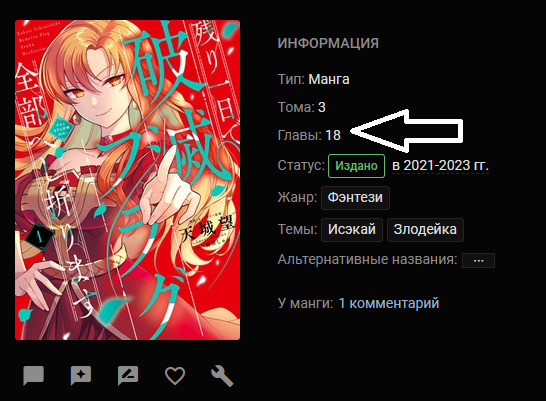Open the wrench edit icon
This screenshot has height=401, width=546.
click(222, 376)
